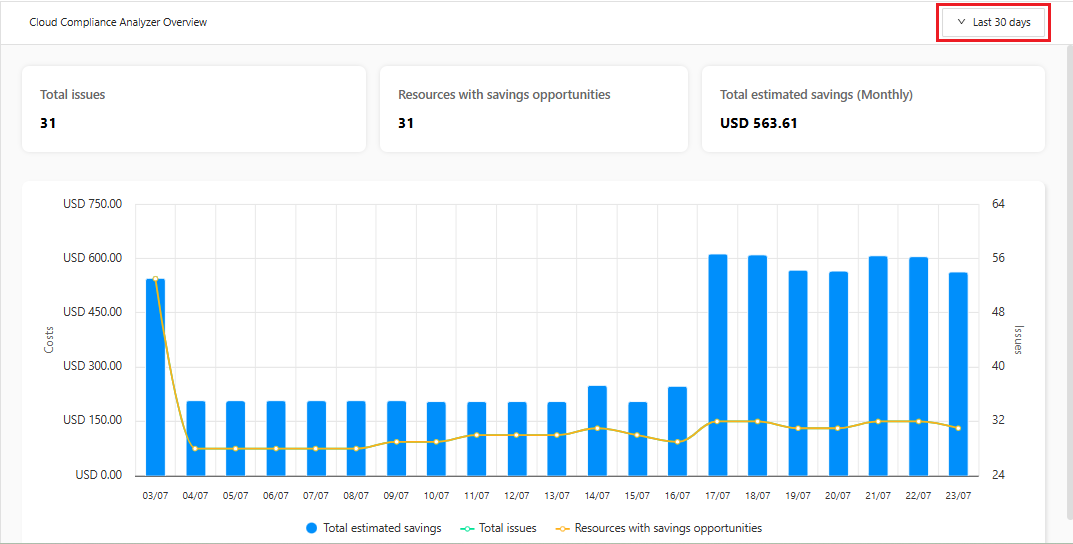Select the Total issues summary card
This screenshot has width=1073, height=544.
pos(194,109)
